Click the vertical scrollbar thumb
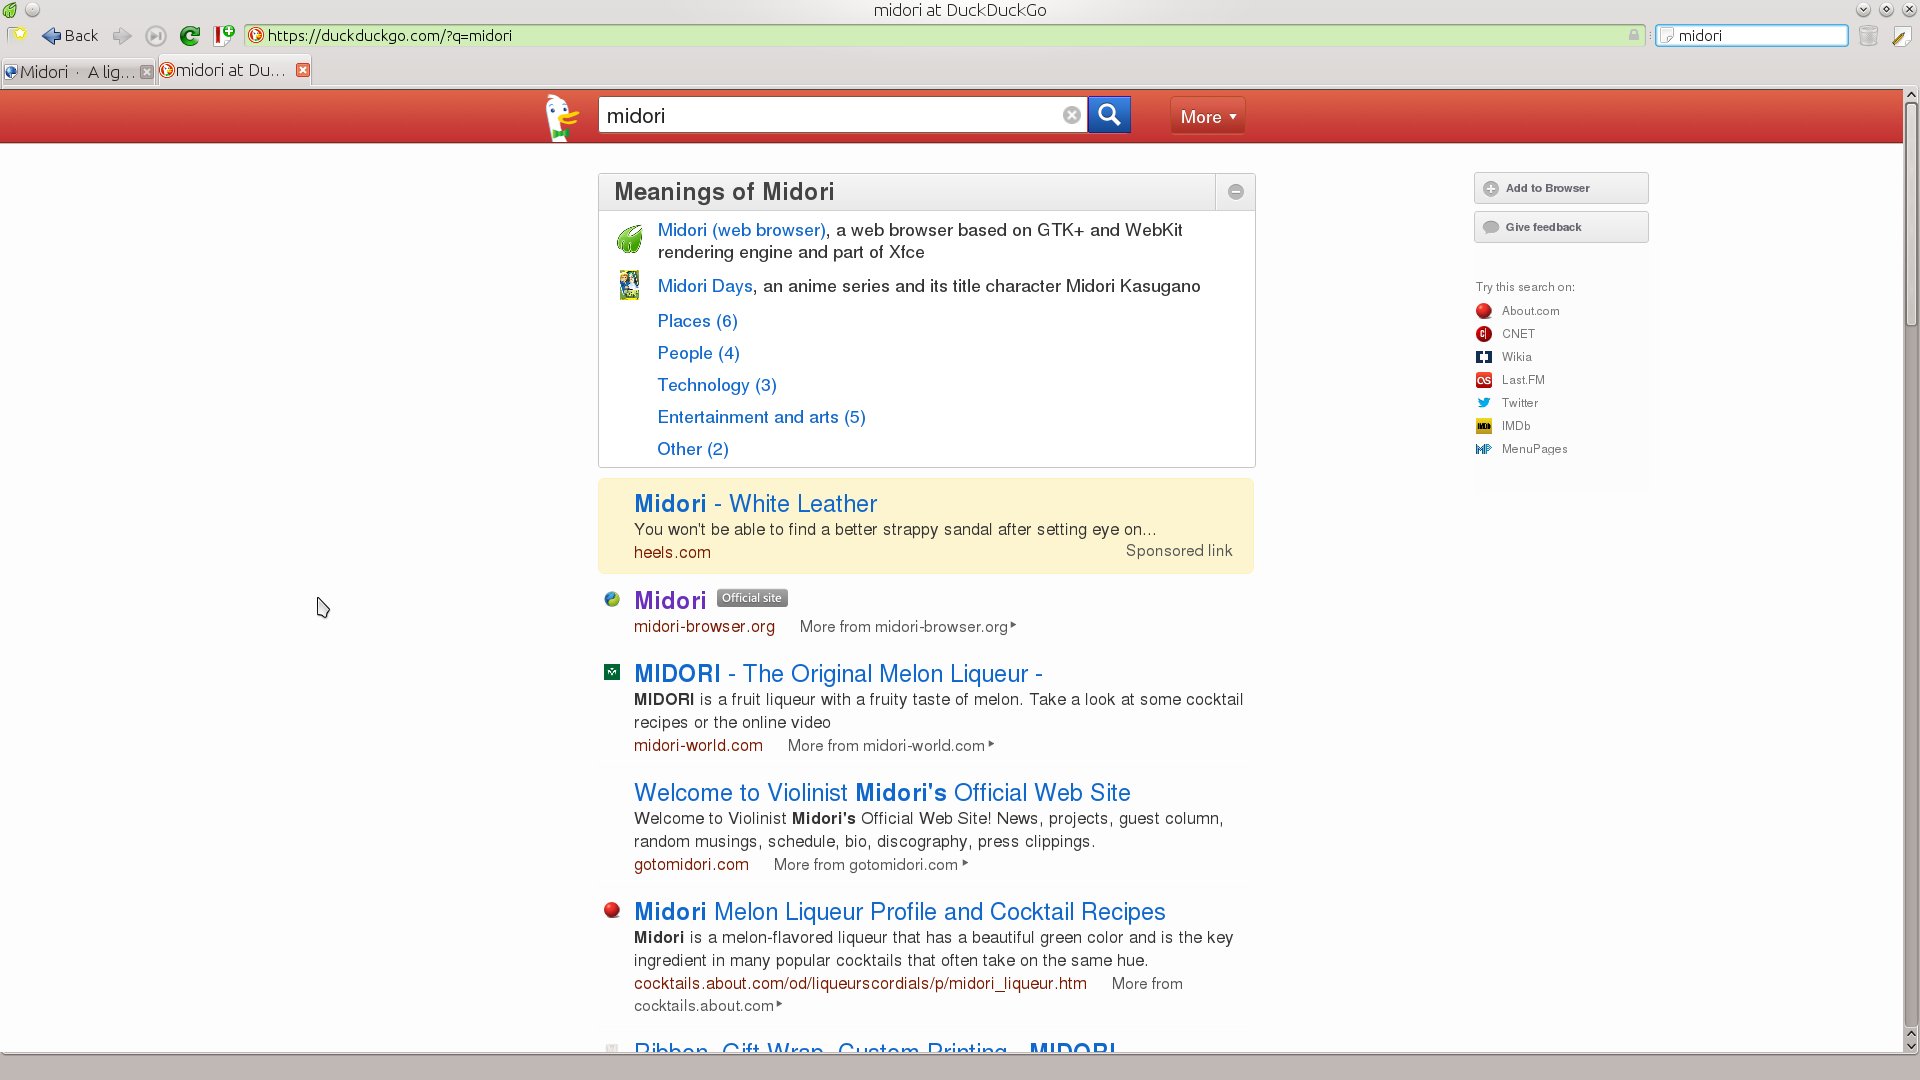The height and width of the screenshot is (1080, 1920). [1911, 215]
